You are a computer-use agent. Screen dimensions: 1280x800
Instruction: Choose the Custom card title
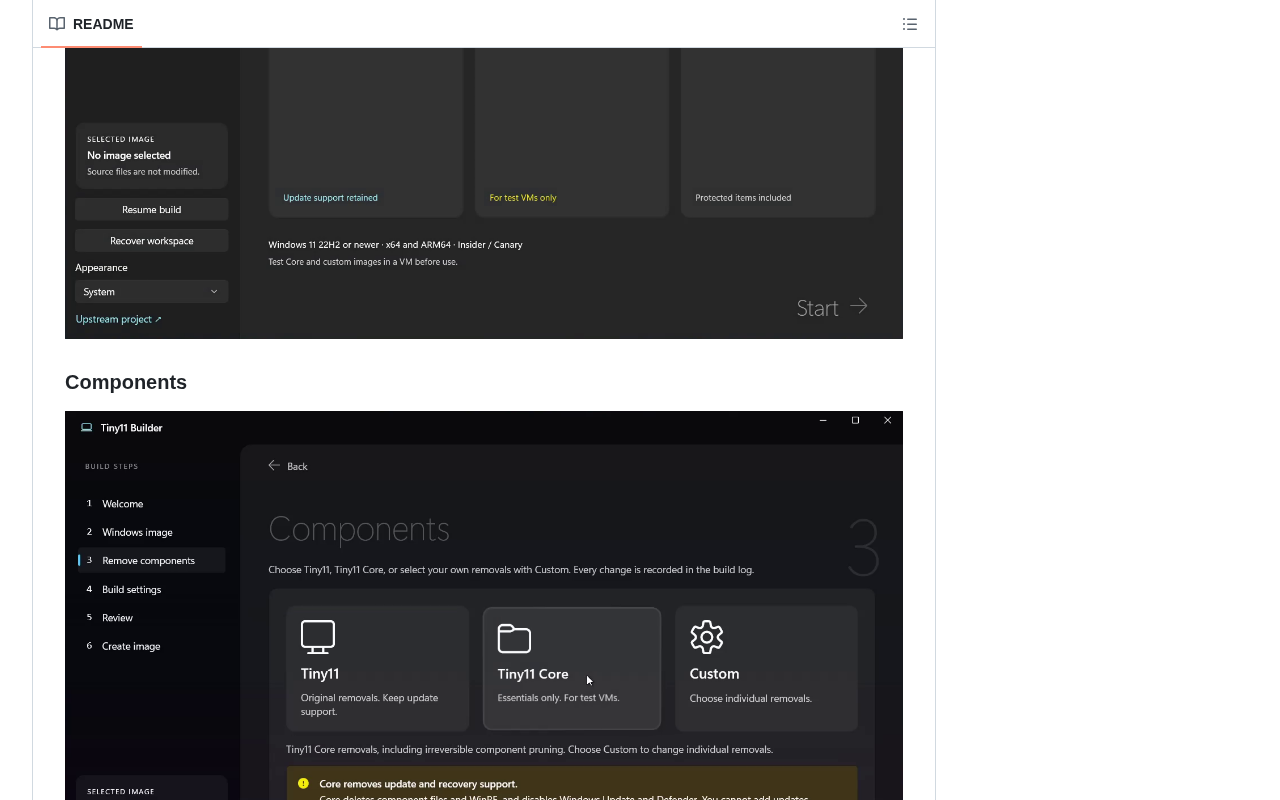pyautogui.click(x=715, y=674)
